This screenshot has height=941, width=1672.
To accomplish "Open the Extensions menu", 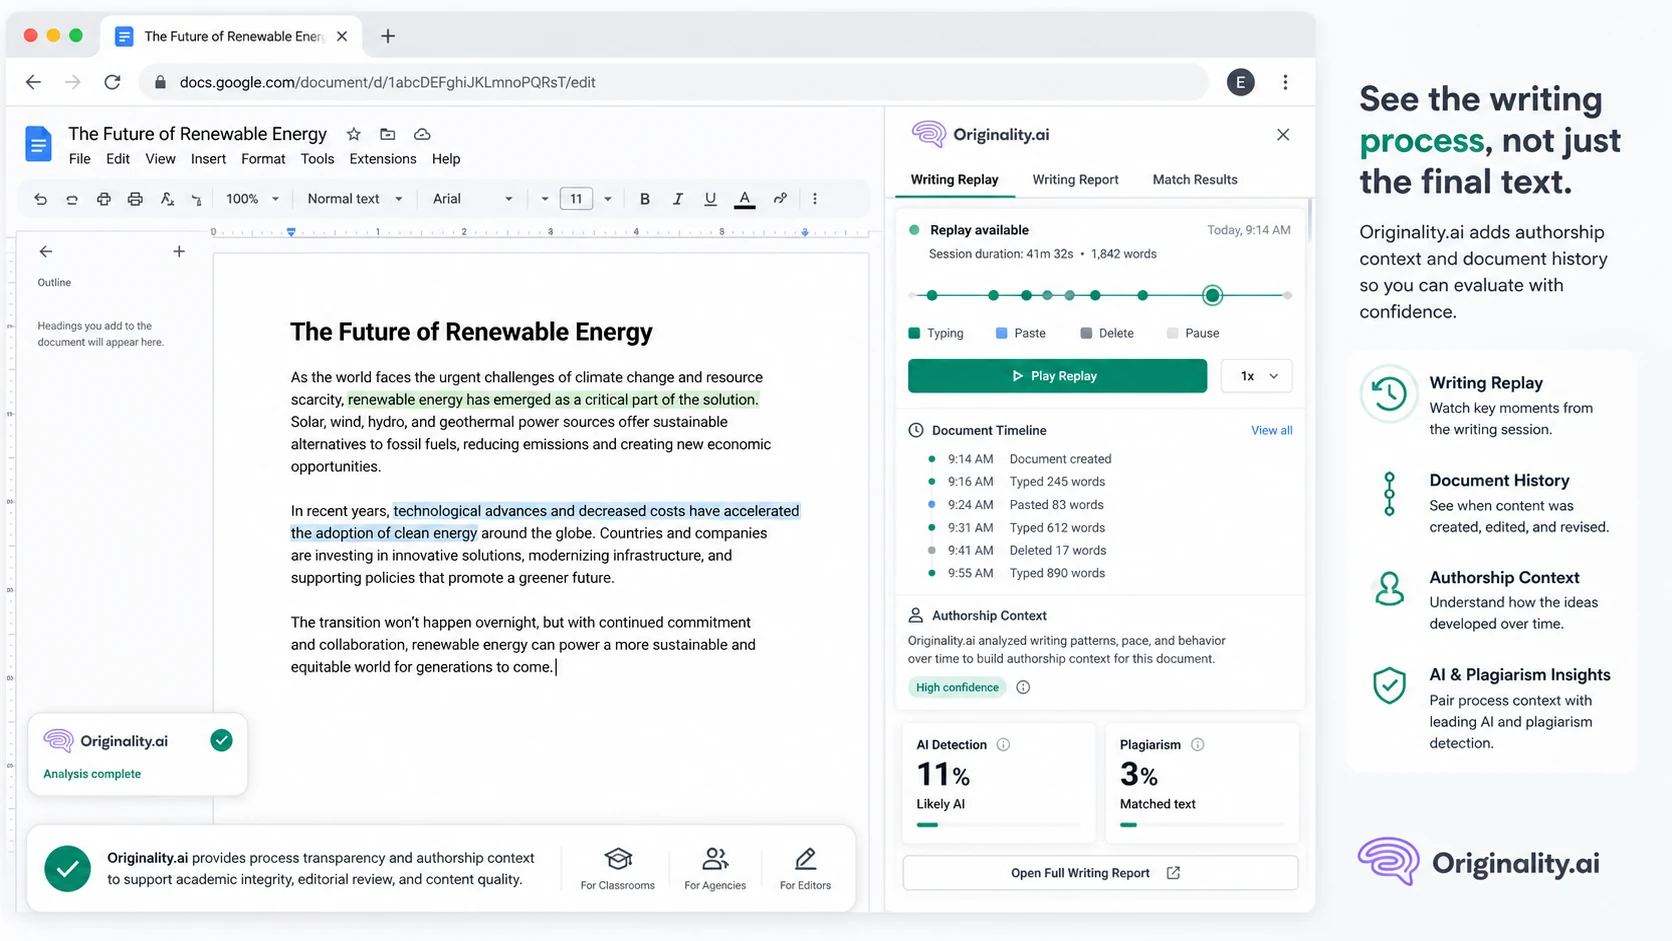I will [x=383, y=159].
